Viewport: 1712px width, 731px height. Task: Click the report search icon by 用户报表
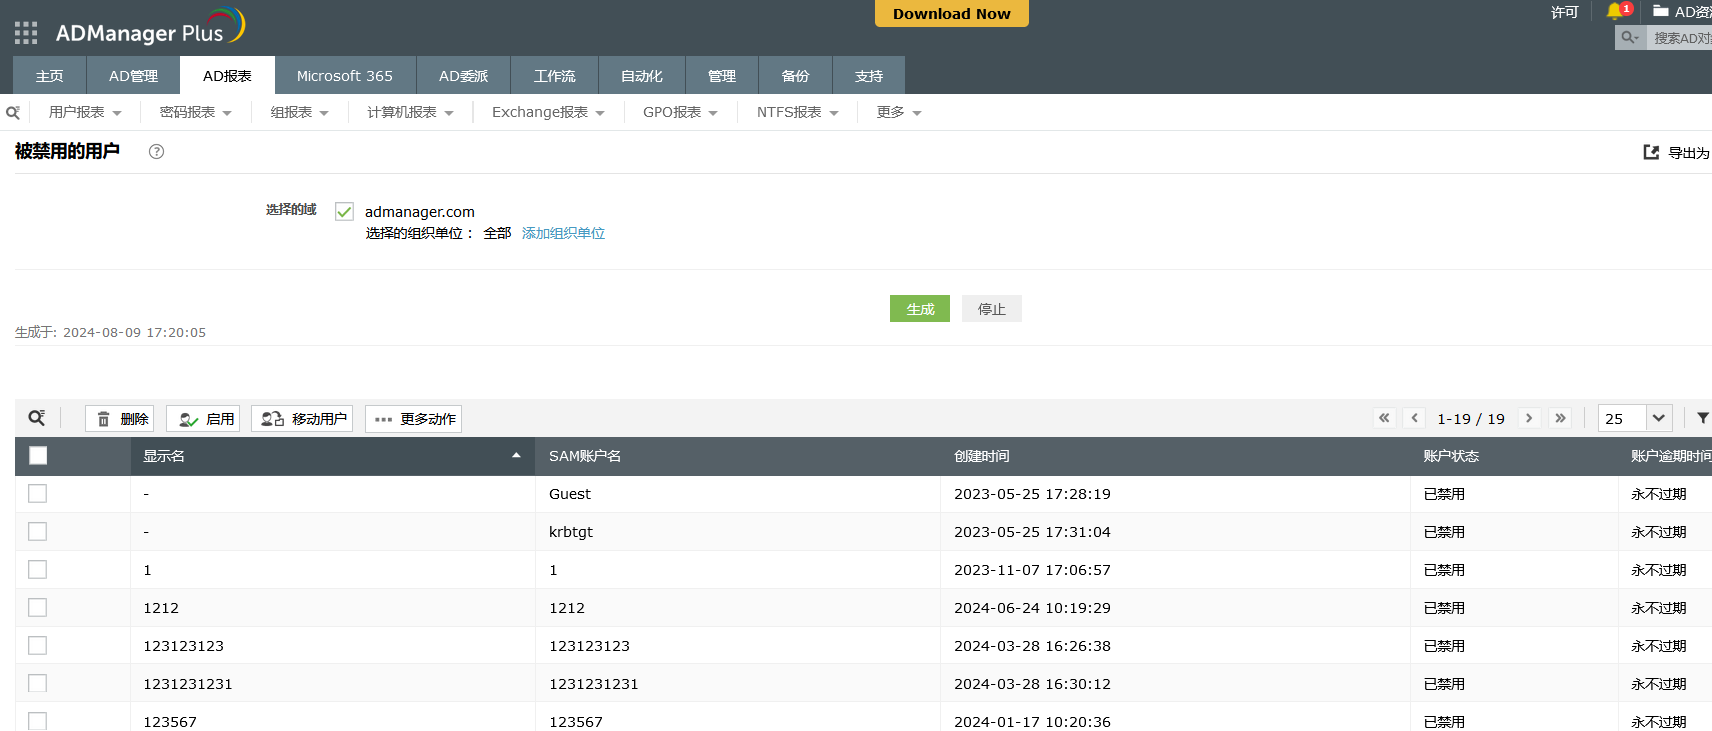(x=13, y=113)
